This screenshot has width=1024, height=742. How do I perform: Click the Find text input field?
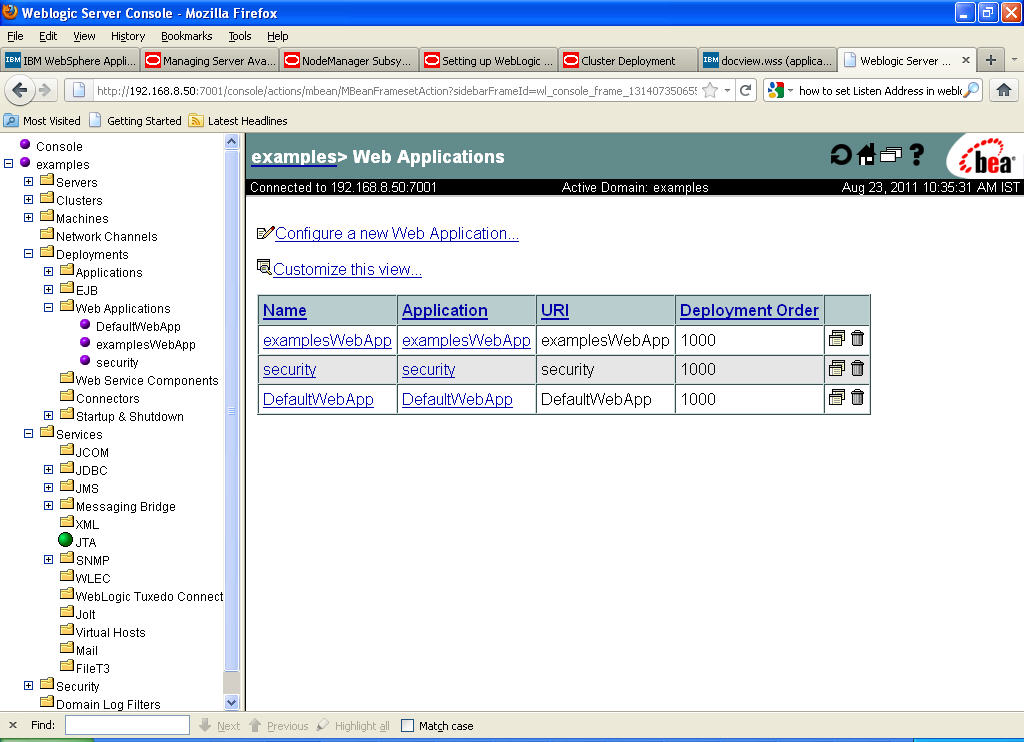[x=127, y=725]
